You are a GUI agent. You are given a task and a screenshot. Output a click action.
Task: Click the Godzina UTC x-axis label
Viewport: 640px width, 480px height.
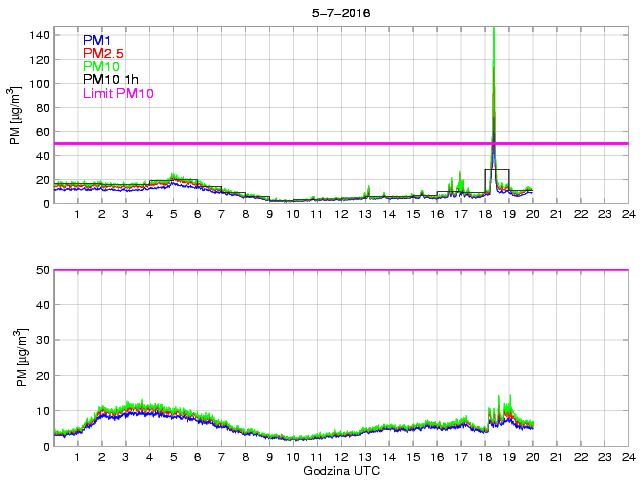pos(340,470)
